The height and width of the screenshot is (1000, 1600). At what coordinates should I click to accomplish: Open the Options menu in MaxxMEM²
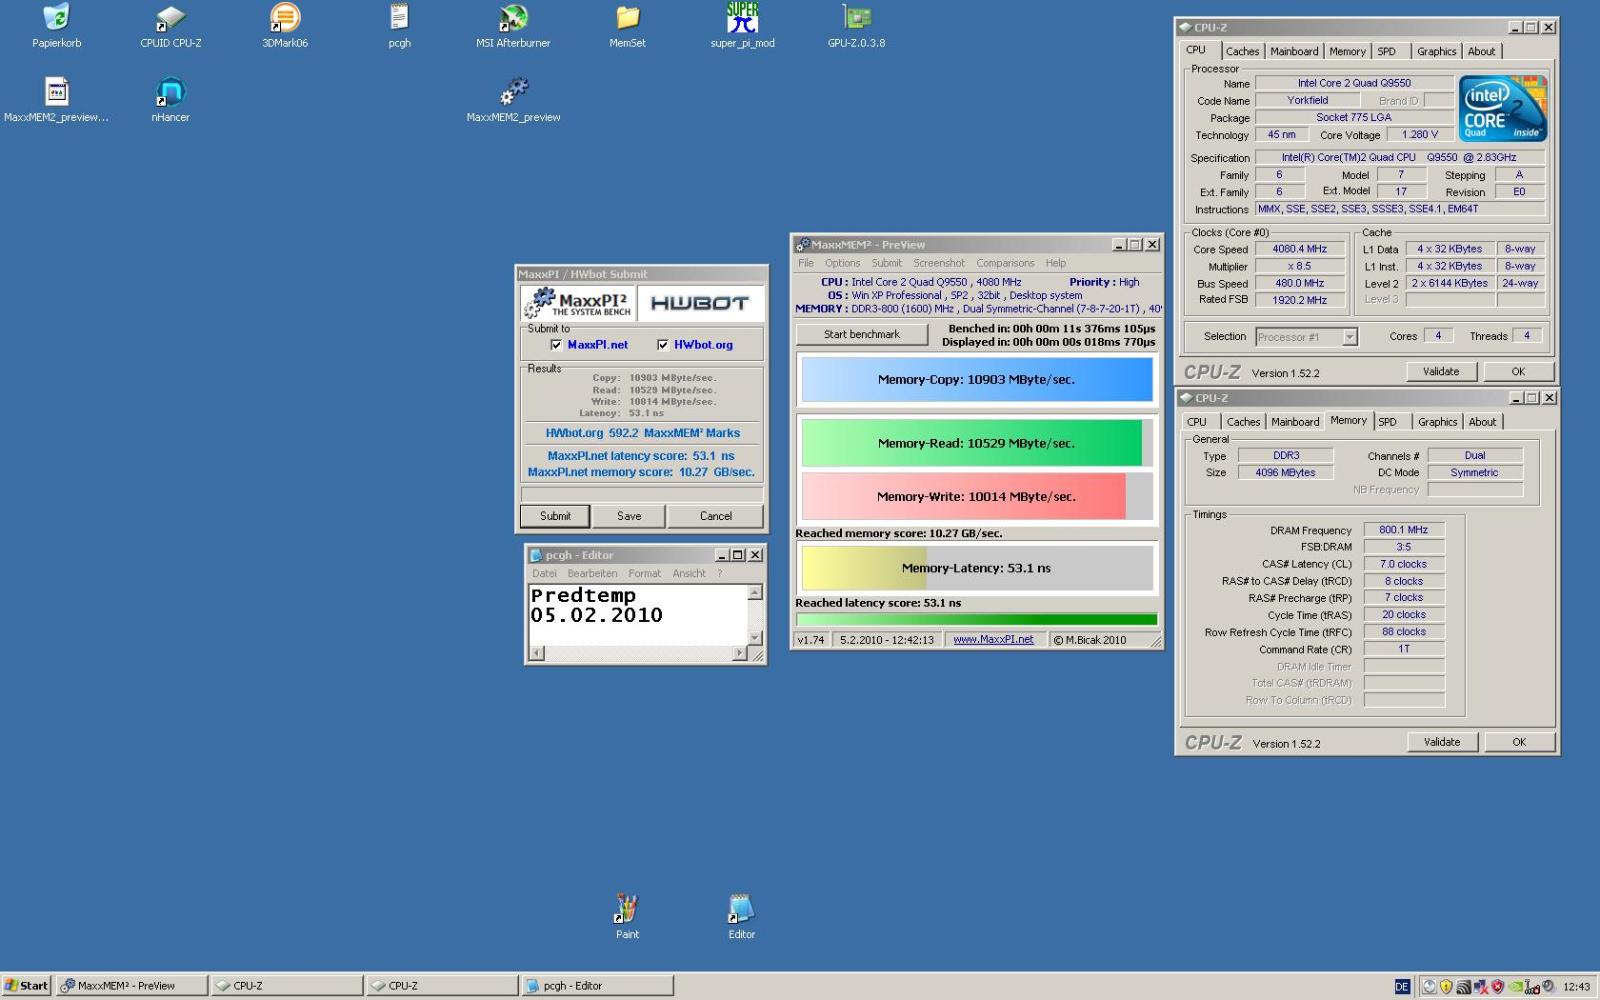[x=842, y=263]
